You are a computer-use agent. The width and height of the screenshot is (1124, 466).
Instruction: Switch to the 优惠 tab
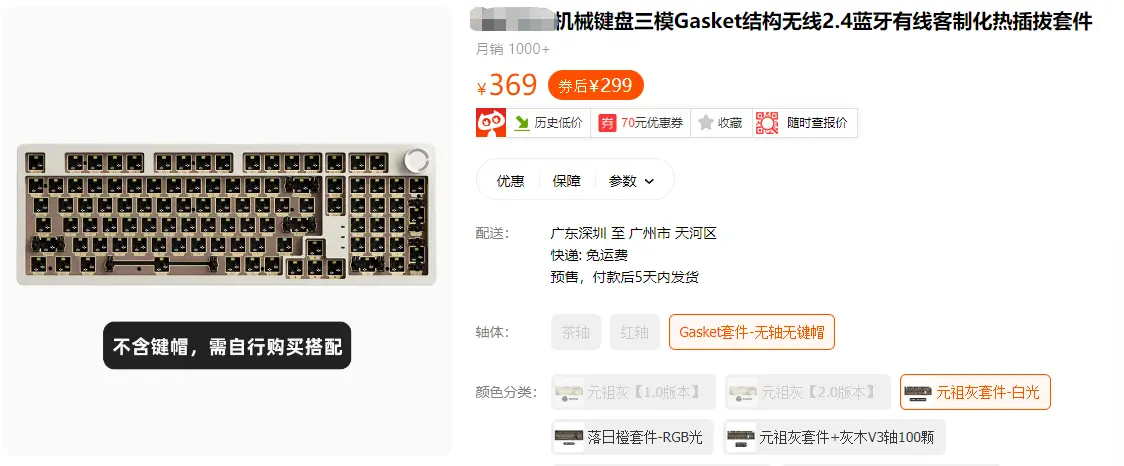pyautogui.click(x=510, y=181)
